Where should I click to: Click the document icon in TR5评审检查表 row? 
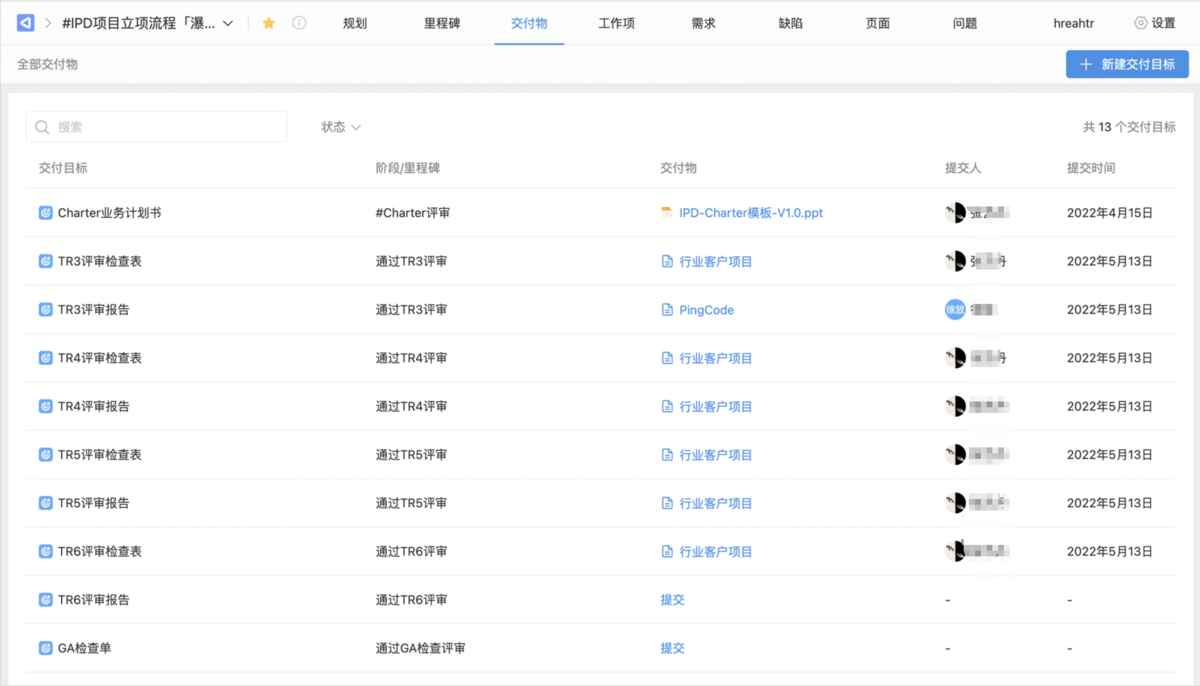click(x=667, y=455)
